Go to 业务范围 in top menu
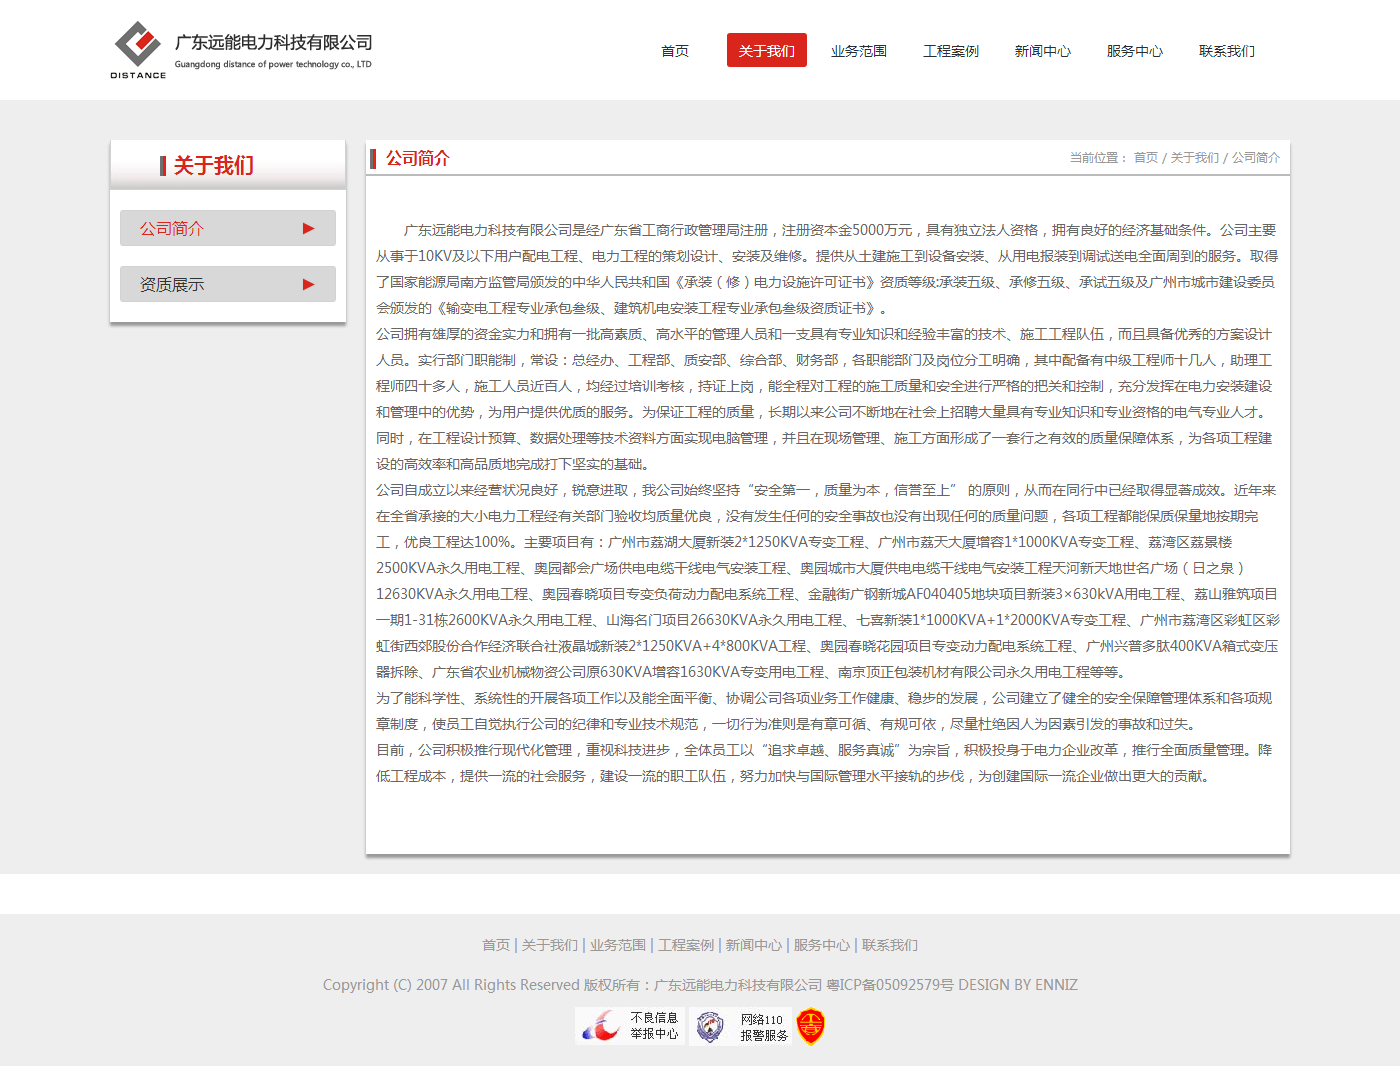The height and width of the screenshot is (1066, 1400). pyautogui.click(x=858, y=51)
